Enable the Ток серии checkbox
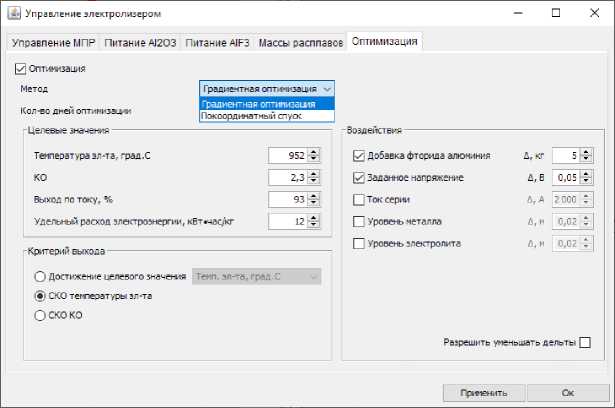 [x=359, y=200]
